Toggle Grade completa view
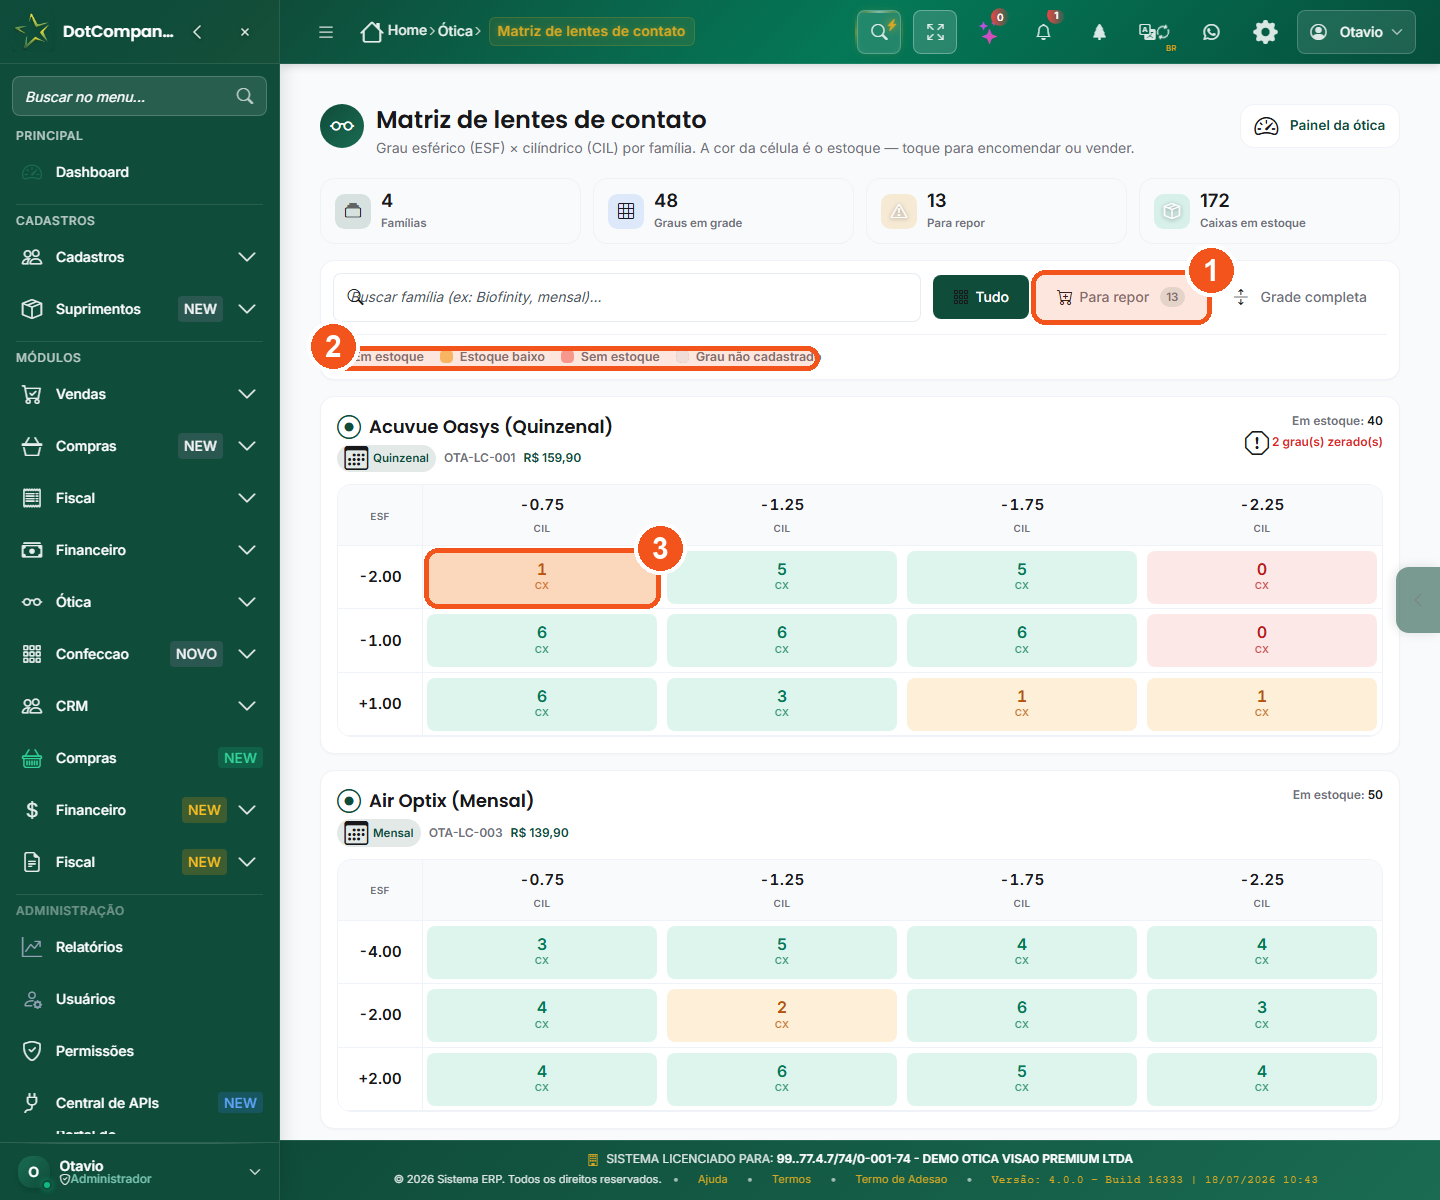 (x=1300, y=297)
